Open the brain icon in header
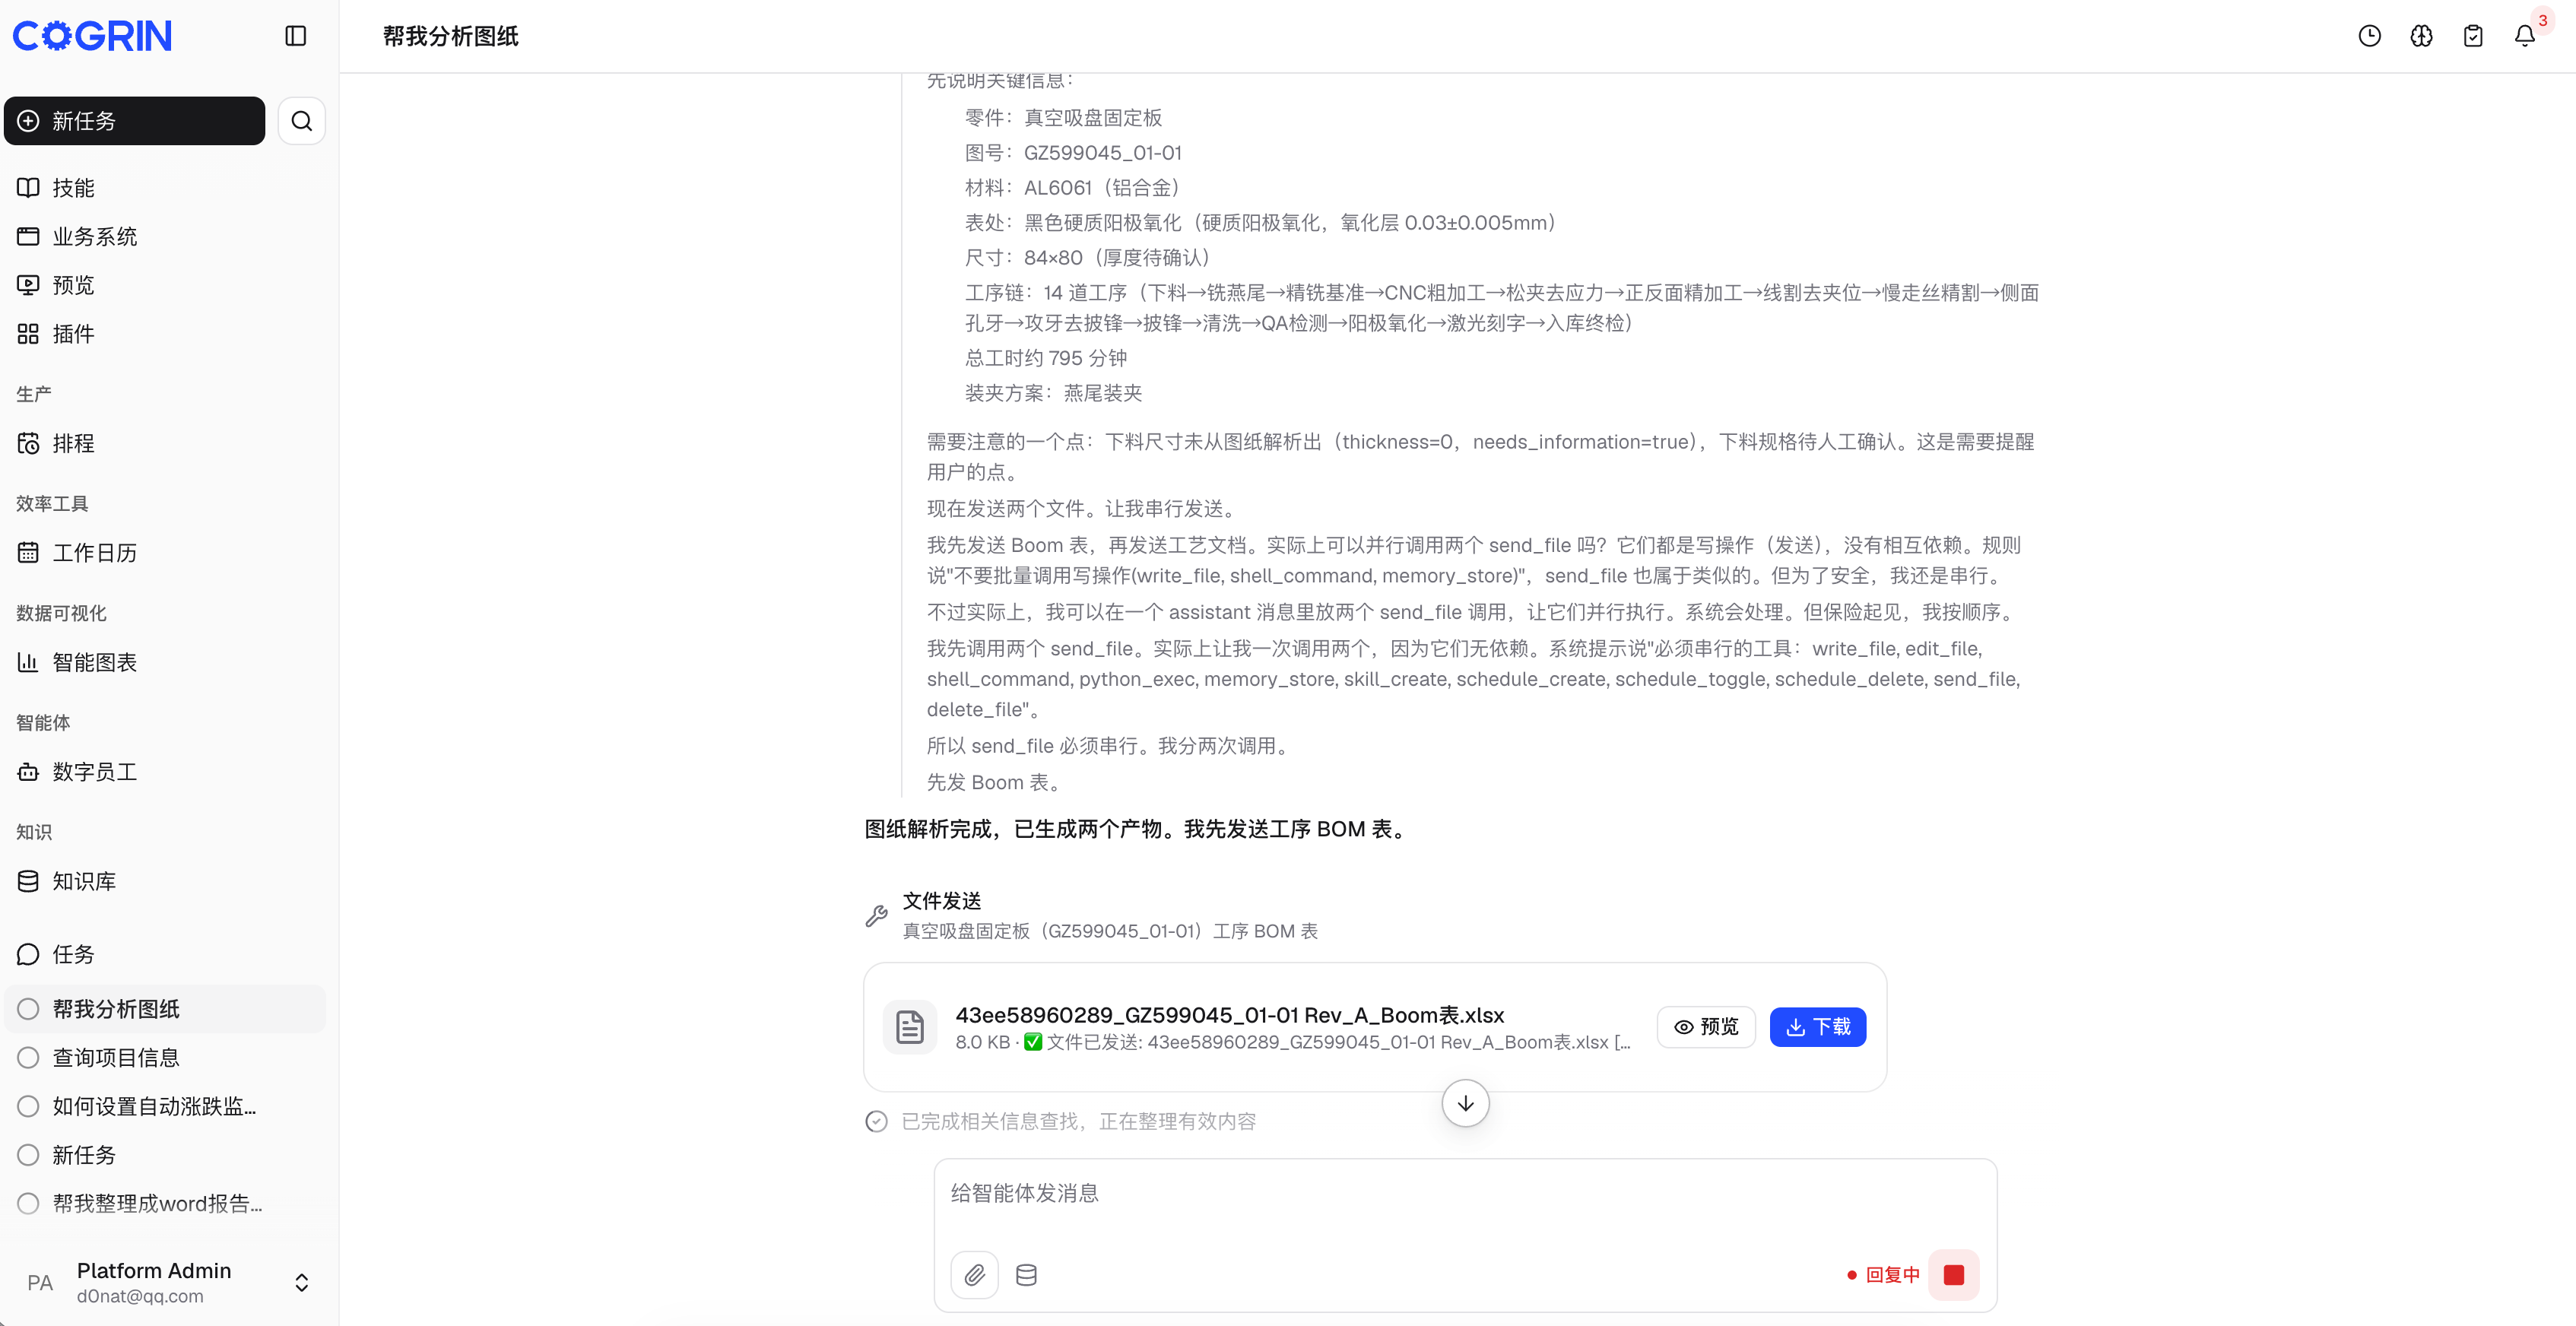This screenshot has width=2576, height=1326. click(x=2421, y=36)
